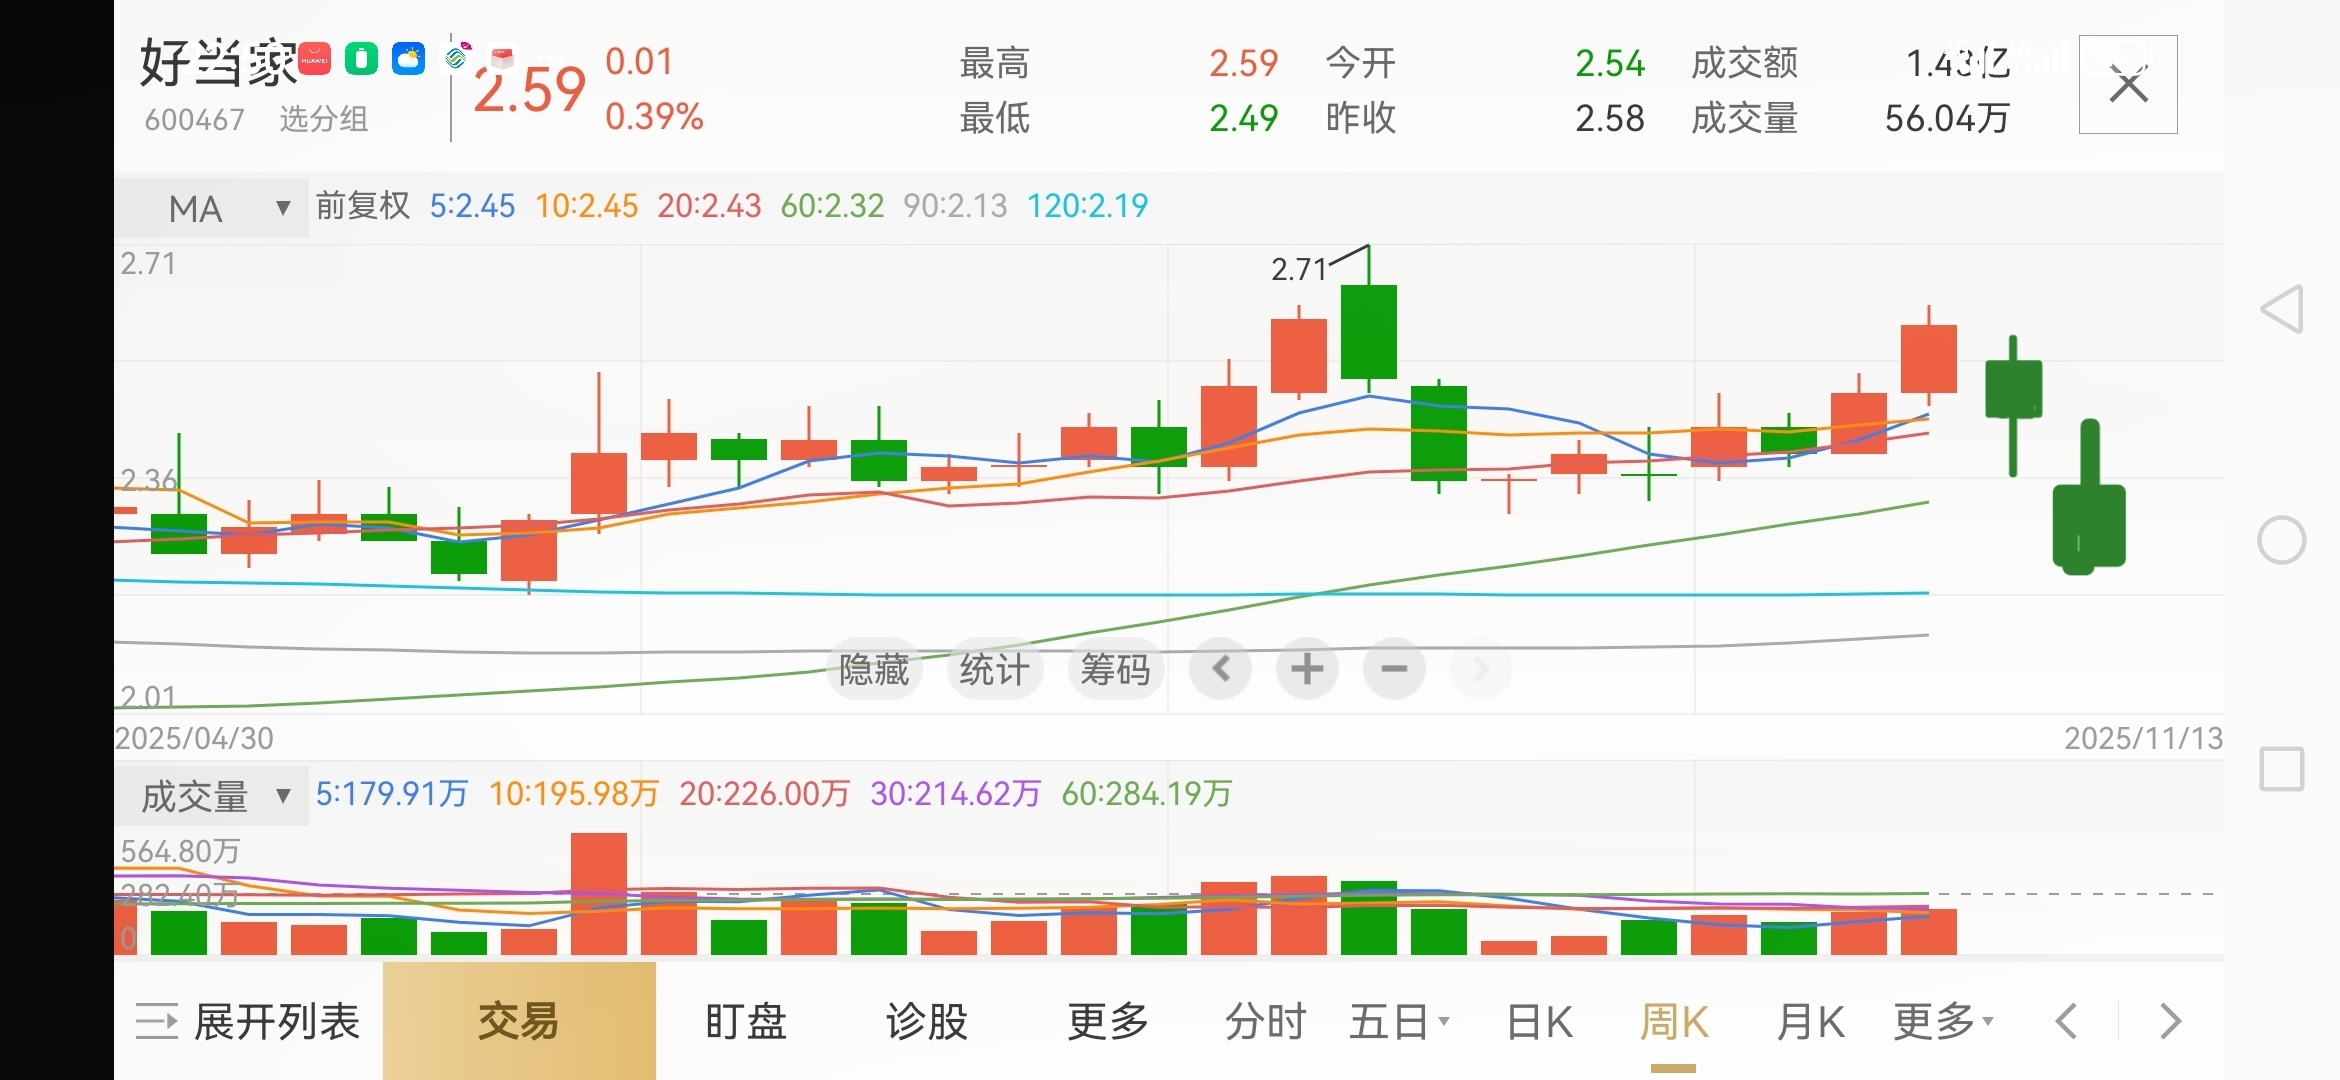Tap the Android home circle
The height and width of the screenshot is (1080, 2340).
click(x=2282, y=541)
